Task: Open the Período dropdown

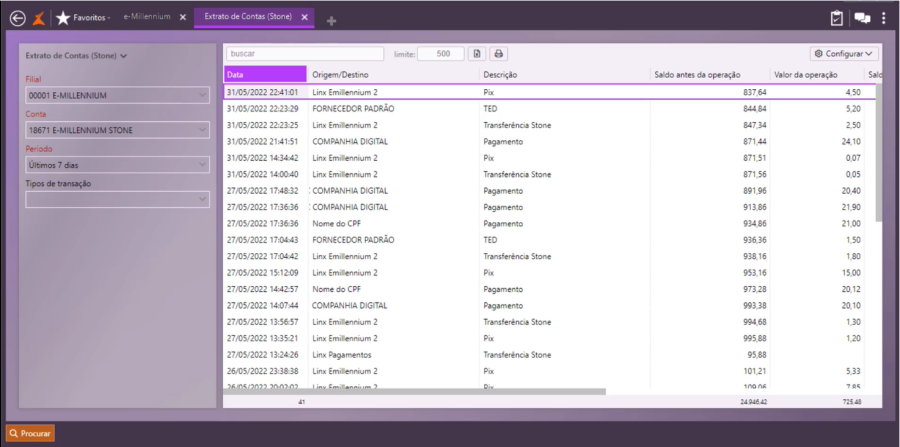Action: click(118, 165)
